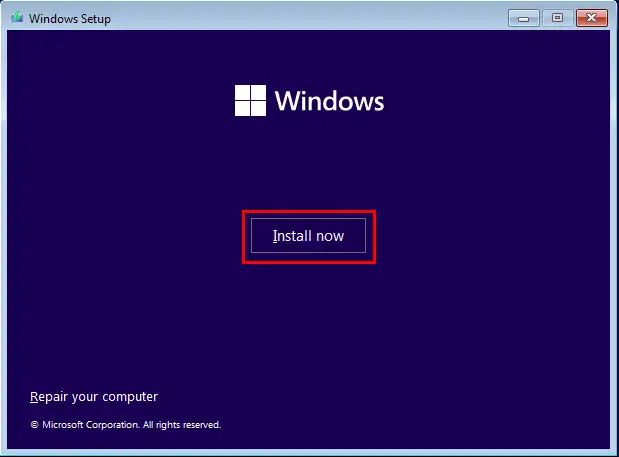
Task: Open the Repair your computer link
Action: pos(94,397)
